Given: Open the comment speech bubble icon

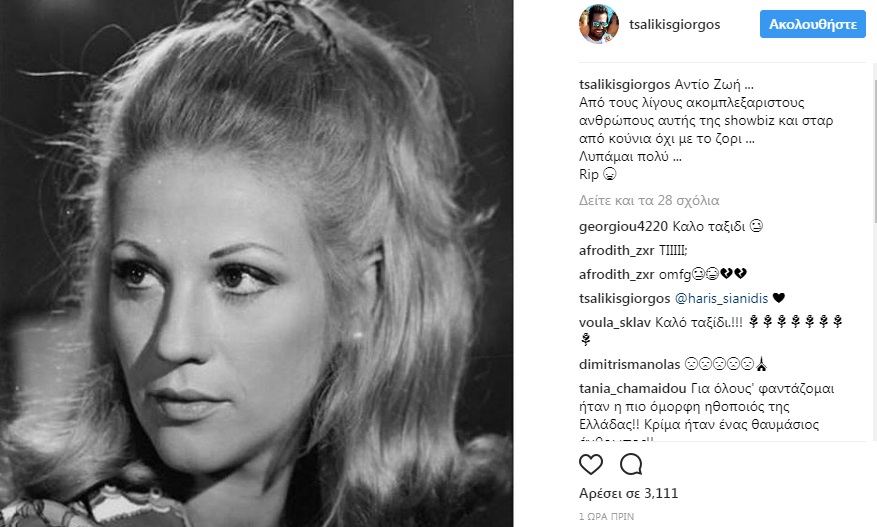Looking at the screenshot, I should click(x=631, y=464).
